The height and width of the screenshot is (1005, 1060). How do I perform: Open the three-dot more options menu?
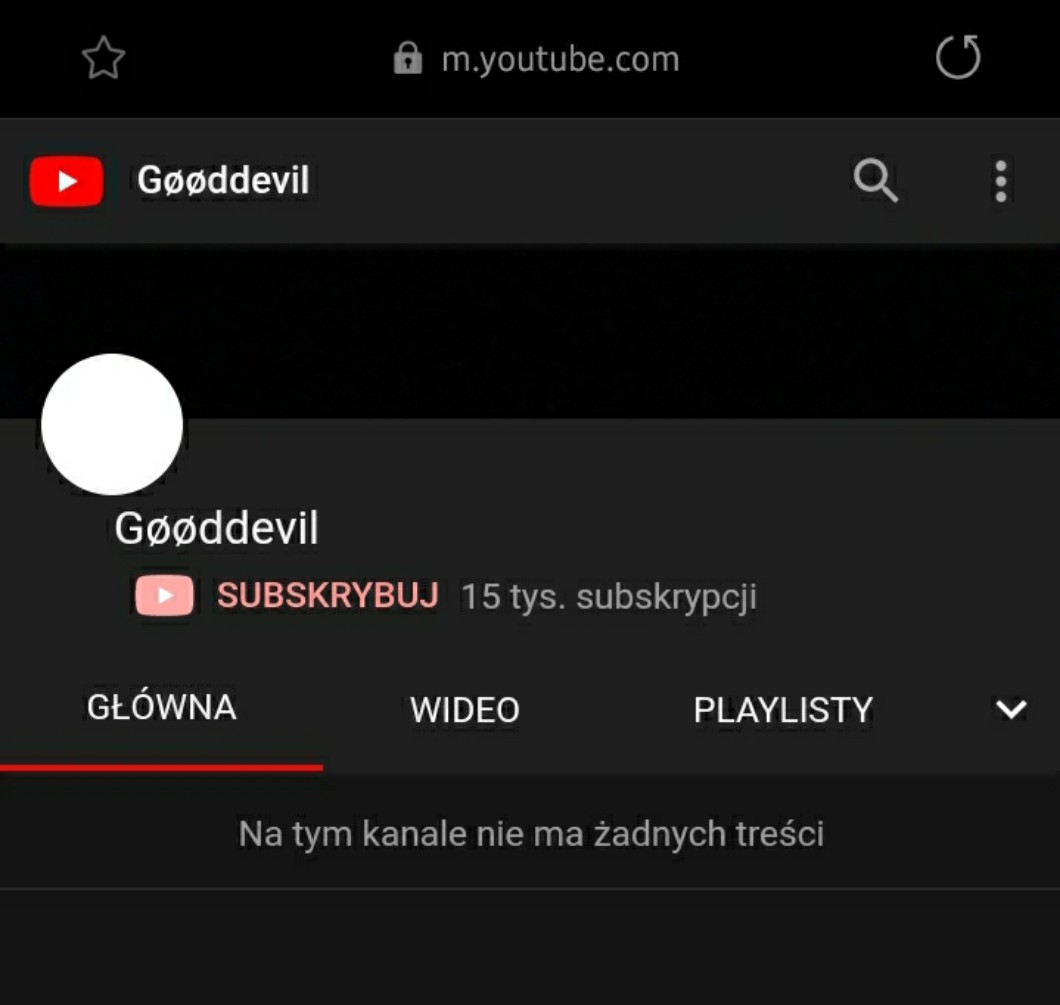[x=1001, y=181]
